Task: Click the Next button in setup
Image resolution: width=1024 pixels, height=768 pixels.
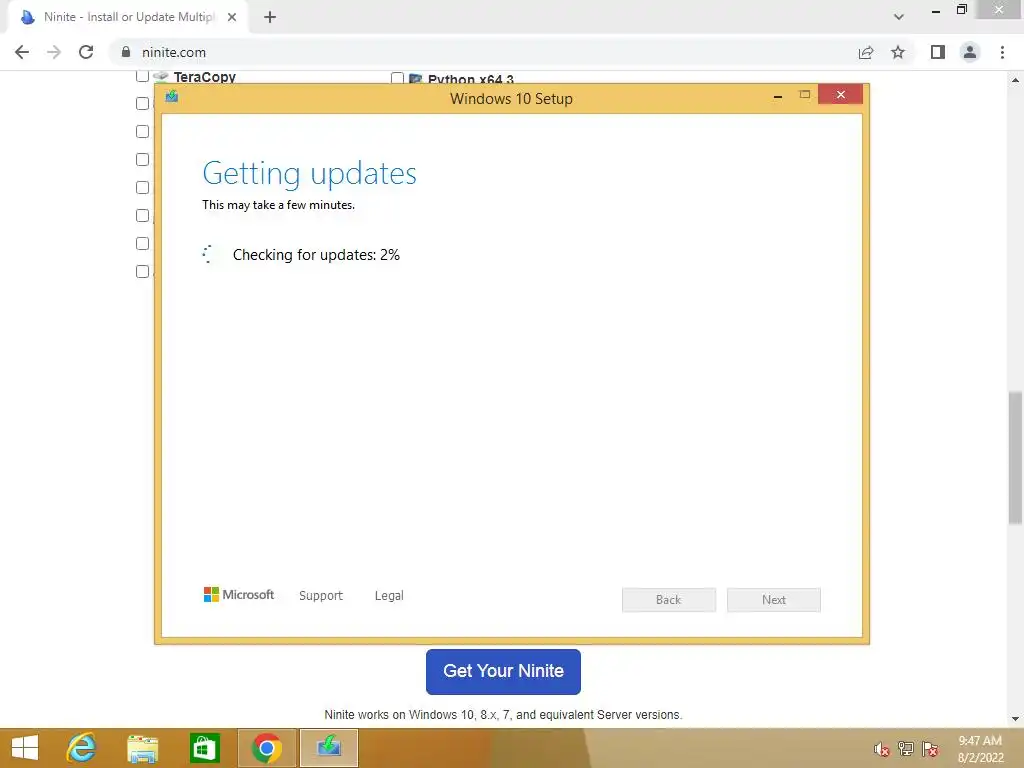Action: [x=774, y=600]
